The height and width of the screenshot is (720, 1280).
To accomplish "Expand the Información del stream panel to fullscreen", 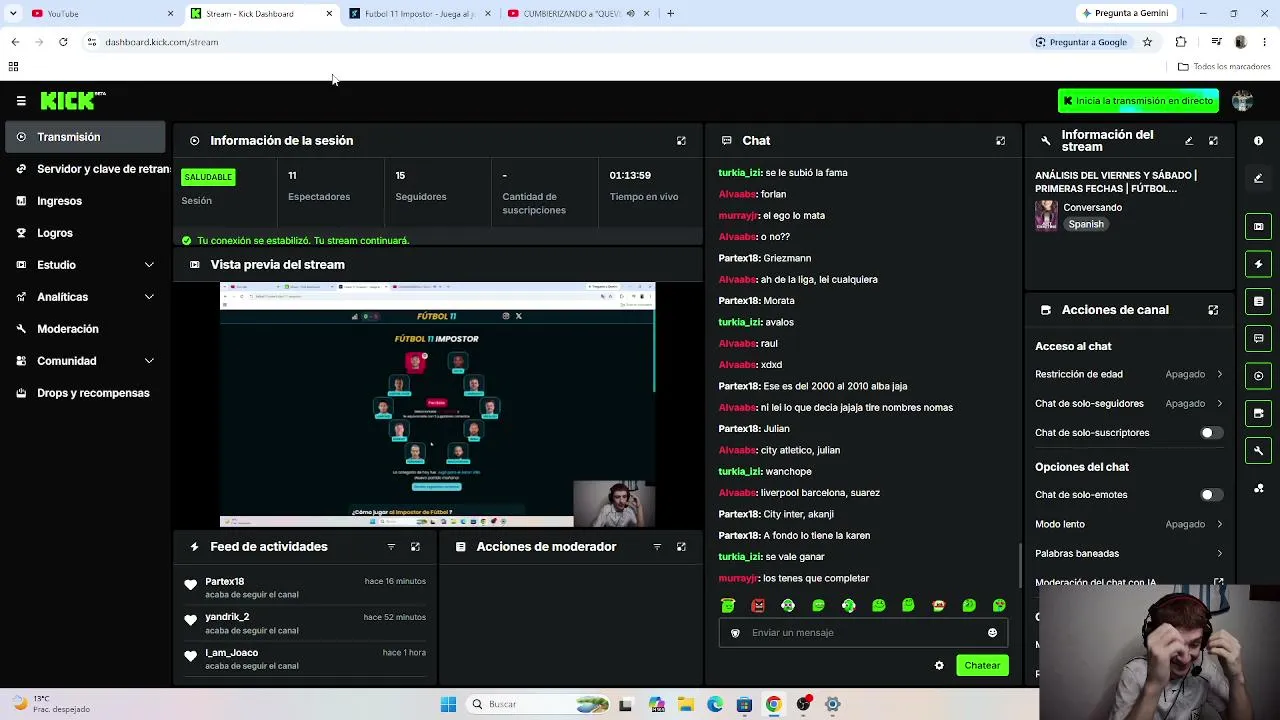I will tap(1213, 141).
